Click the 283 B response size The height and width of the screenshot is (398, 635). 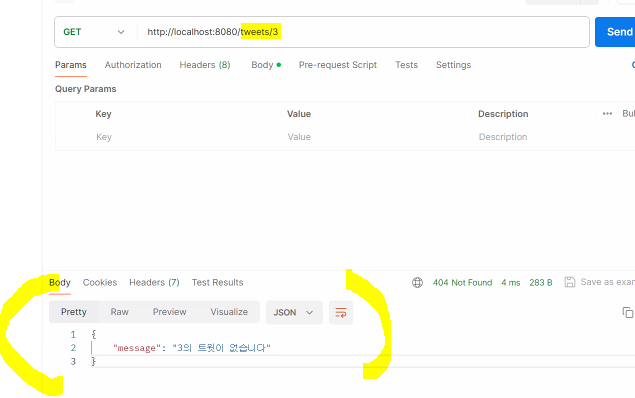[541, 282]
